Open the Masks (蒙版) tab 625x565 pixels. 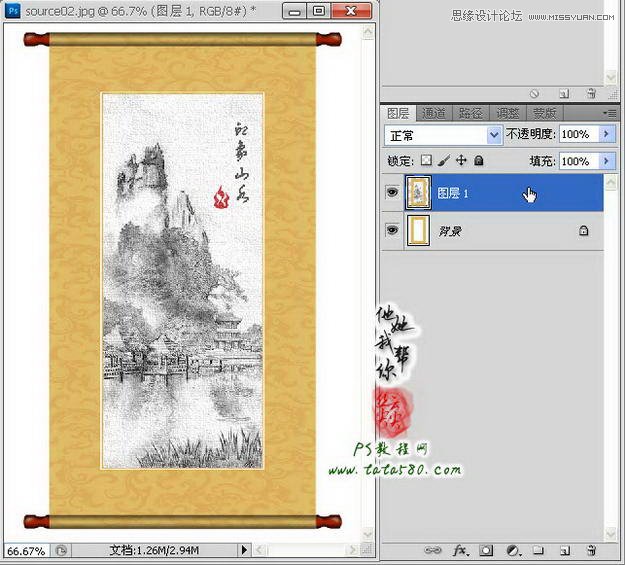[544, 113]
